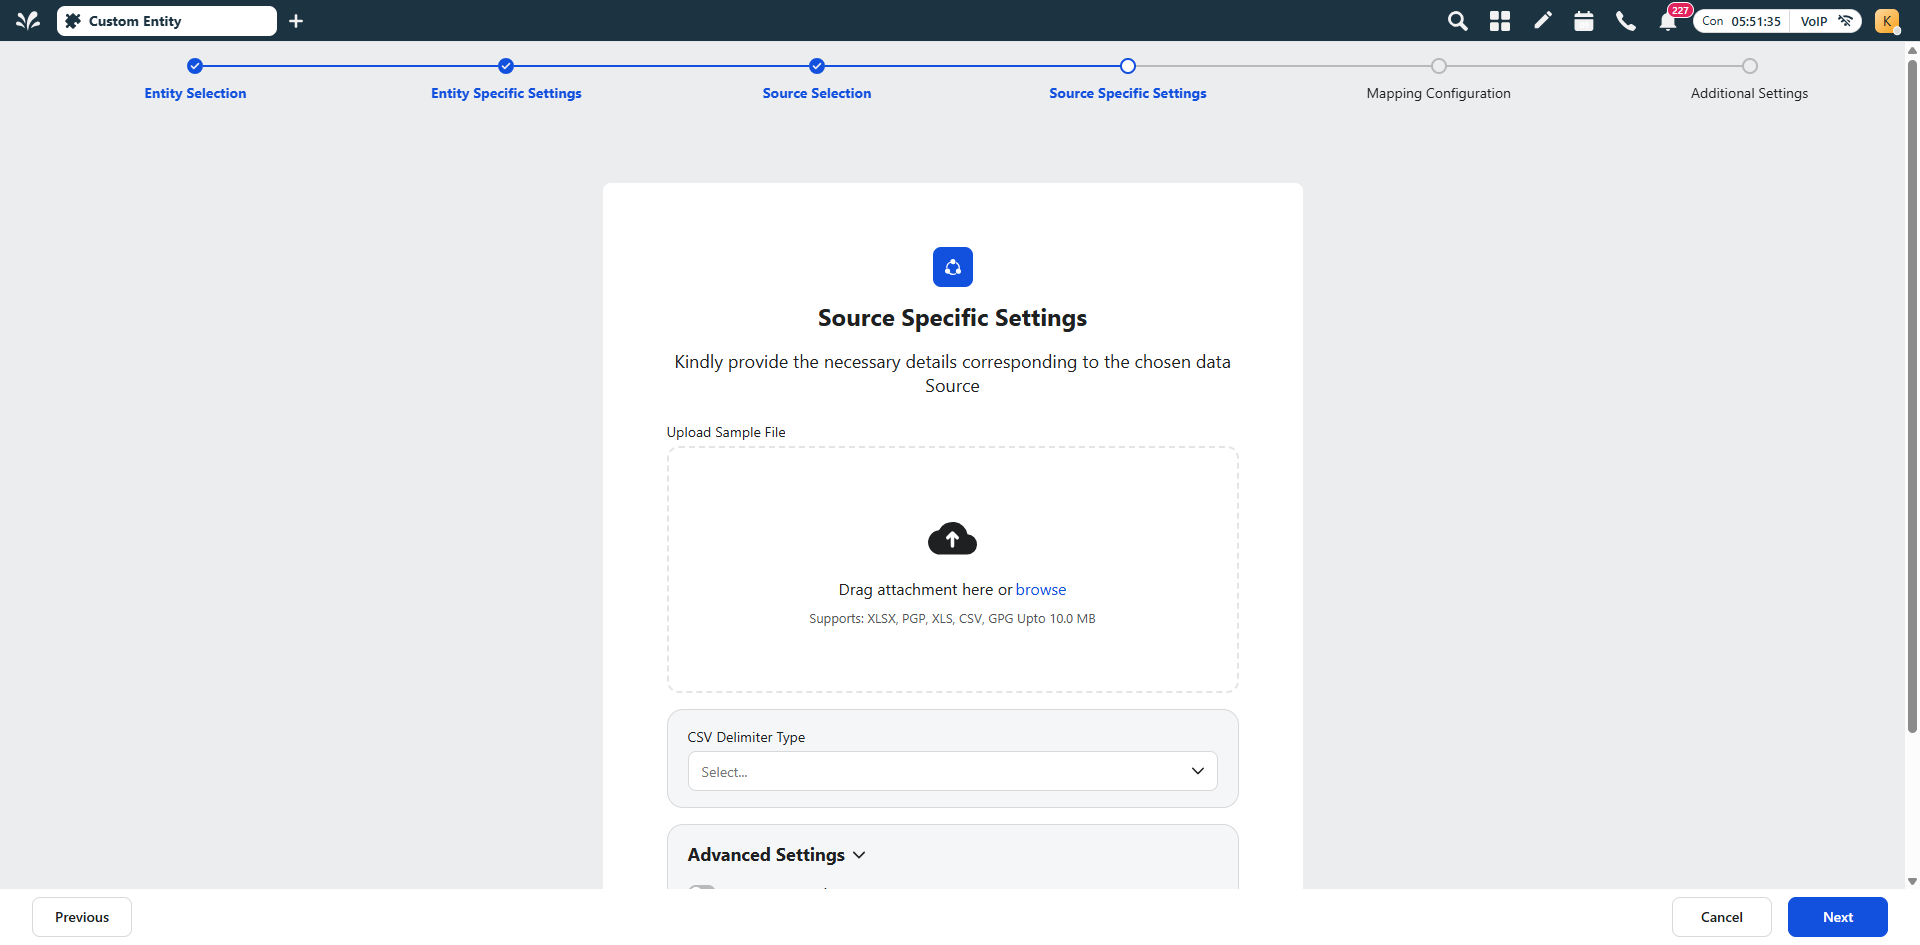This screenshot has height=945, width=1920.
Task: Open the search magnifier icon
Action: pyautogui.click(x=1458, y=21)
